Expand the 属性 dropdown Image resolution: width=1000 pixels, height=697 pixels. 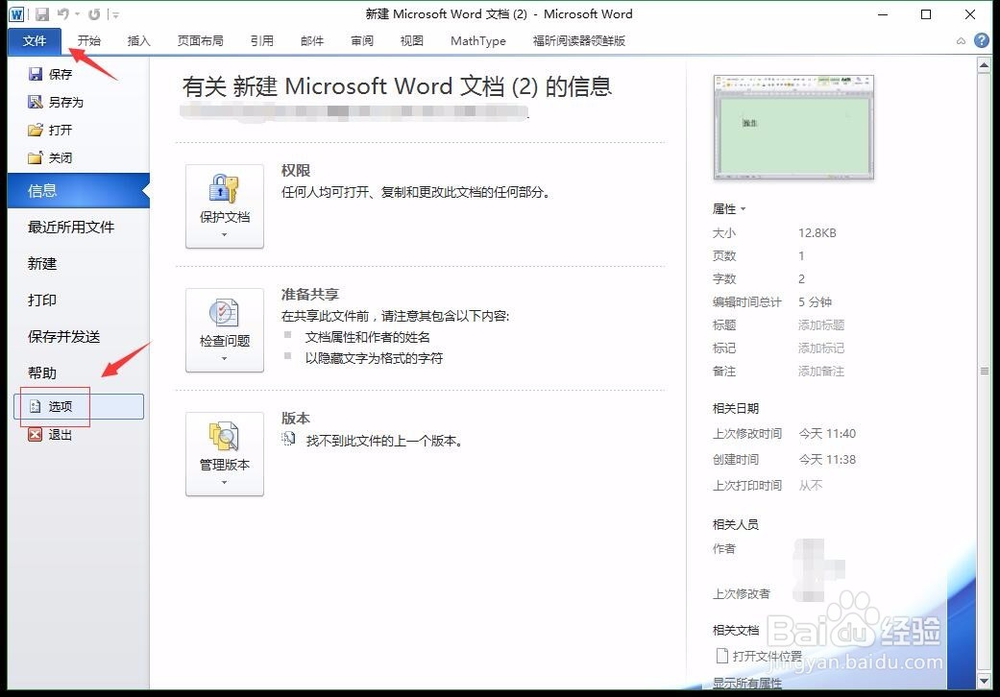pos(729,209)
